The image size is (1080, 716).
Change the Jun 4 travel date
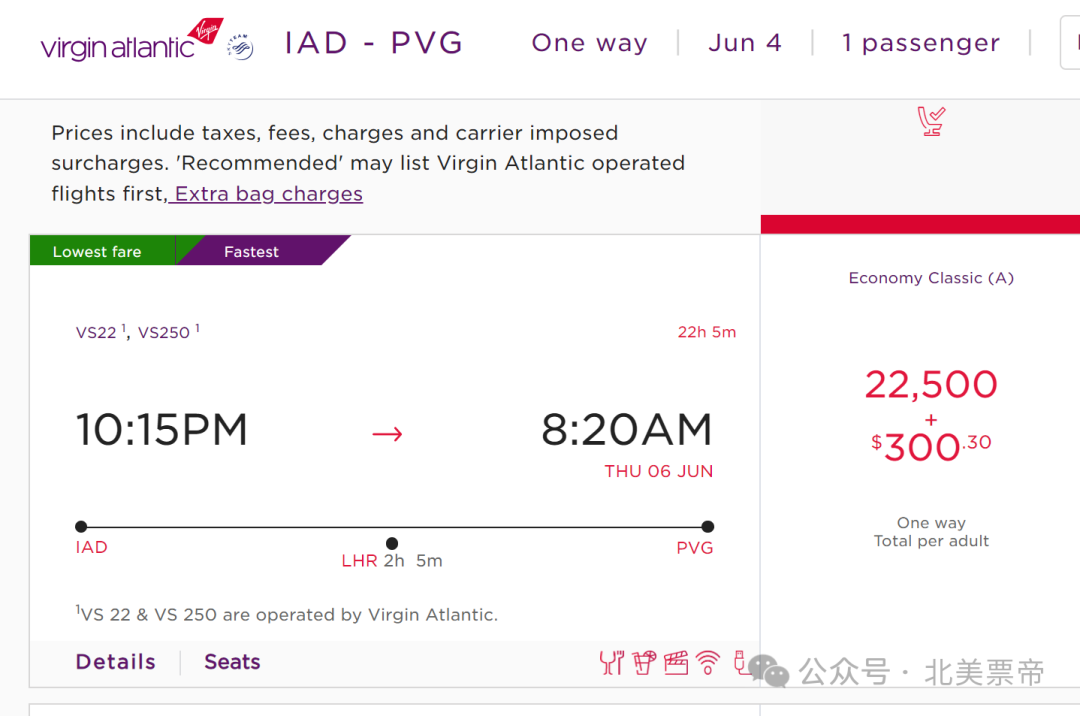click(x=745, y=43)
